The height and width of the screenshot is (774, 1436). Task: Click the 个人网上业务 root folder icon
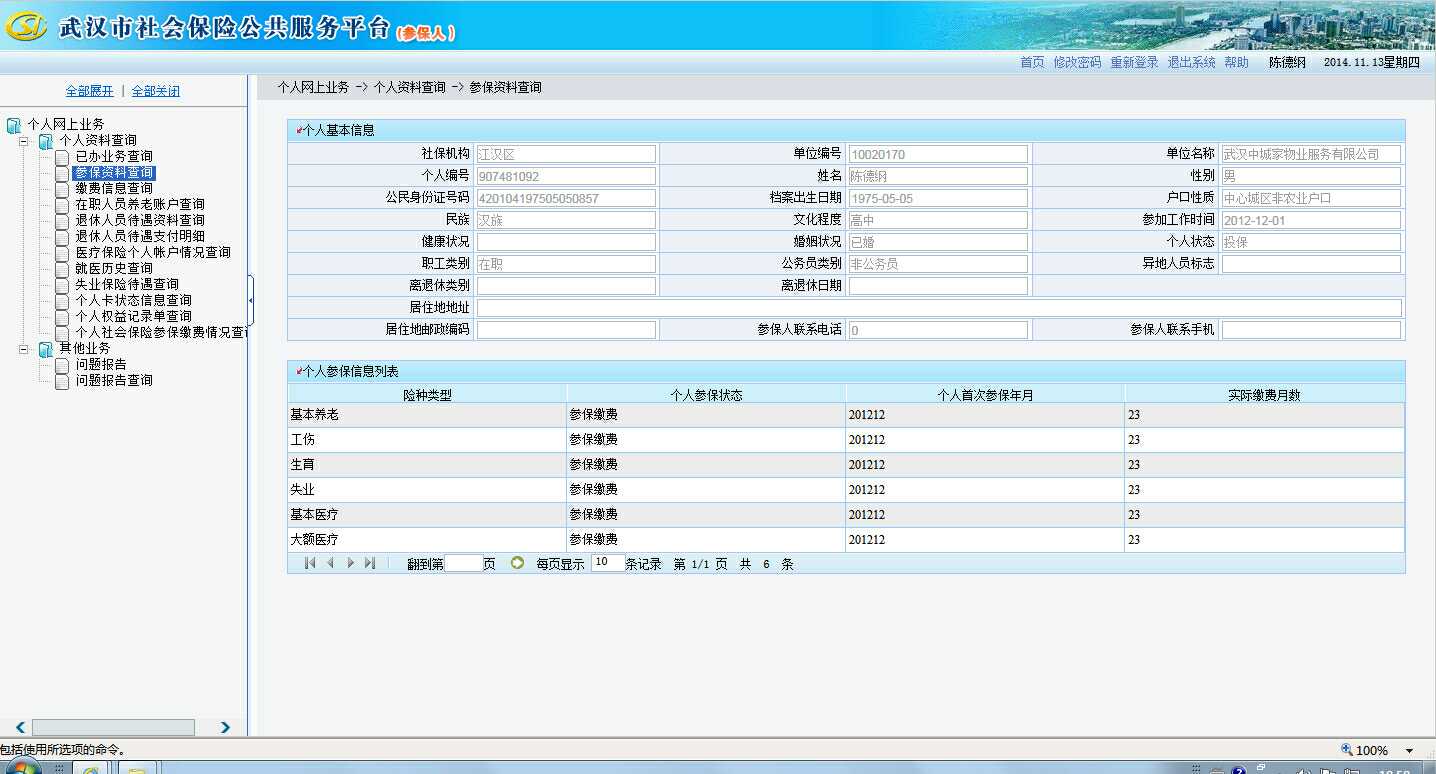(x=13, y=125)
